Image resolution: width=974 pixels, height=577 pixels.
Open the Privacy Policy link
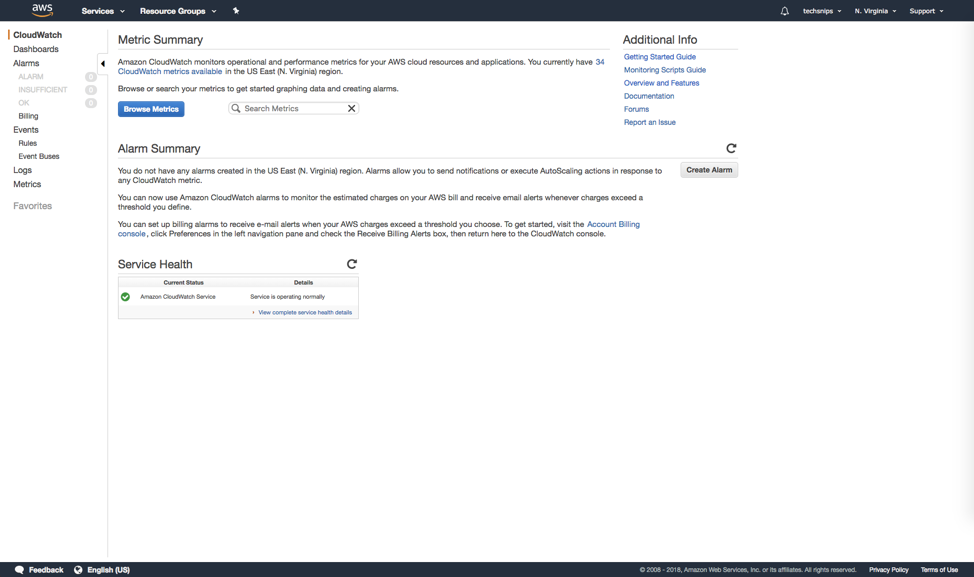click(x=888, y=570)
